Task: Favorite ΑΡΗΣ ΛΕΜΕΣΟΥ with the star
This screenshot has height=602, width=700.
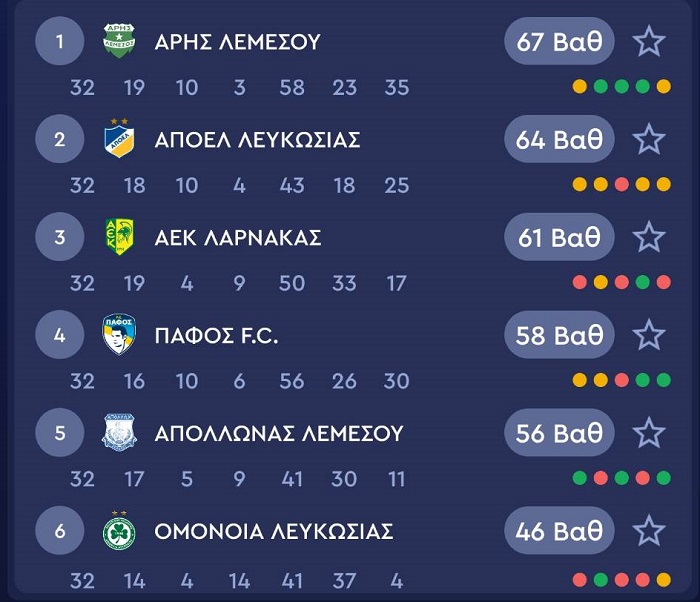Action: click(650, 42)
